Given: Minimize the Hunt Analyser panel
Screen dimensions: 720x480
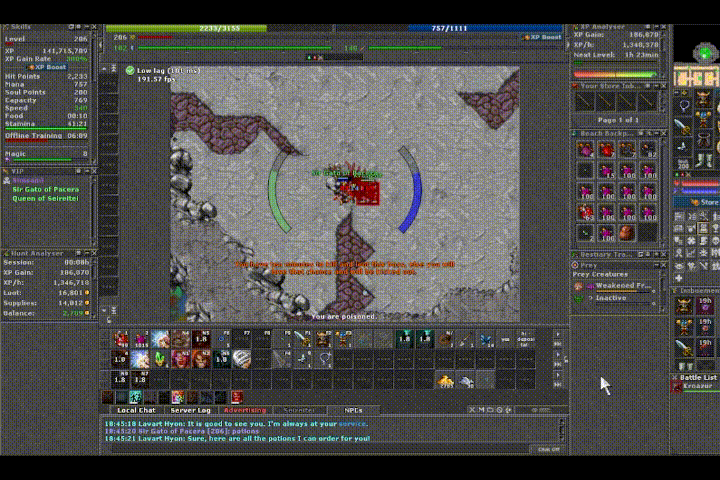Looking at the screenshot, I should pos(86,253).
